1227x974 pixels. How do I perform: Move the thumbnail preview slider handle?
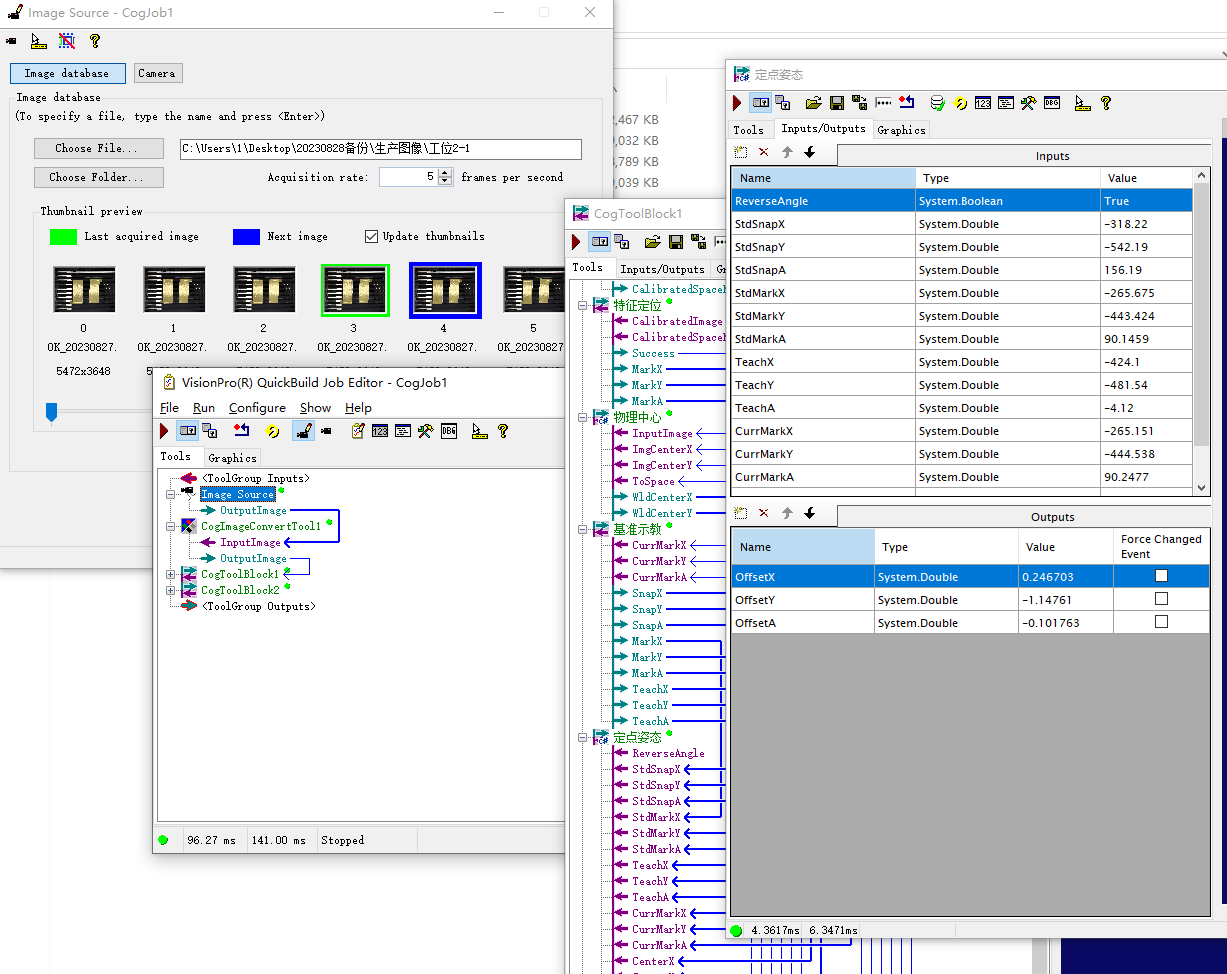click(x=51, y=410)
